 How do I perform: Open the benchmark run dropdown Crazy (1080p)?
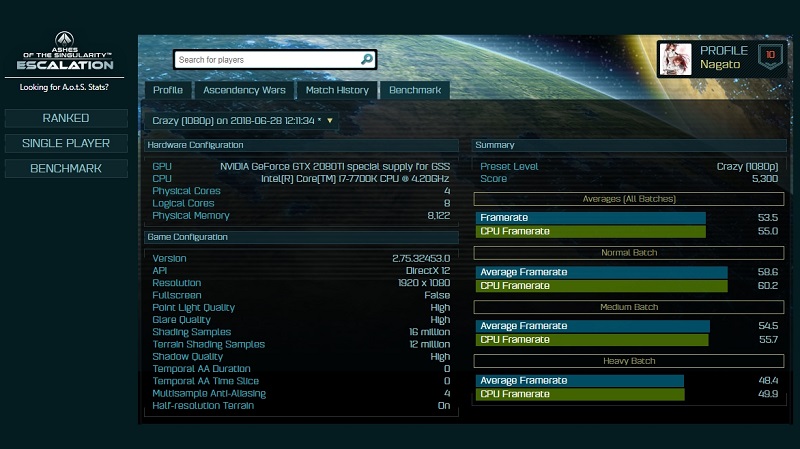pos(241,121)
